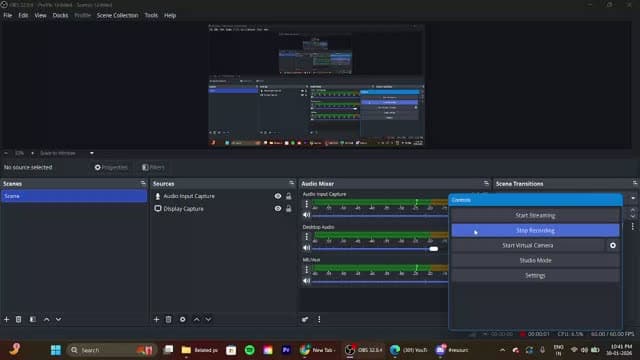Open Audio Mixer dock pop-out icon
Viewport: 640px width, 360px height.
486,183
